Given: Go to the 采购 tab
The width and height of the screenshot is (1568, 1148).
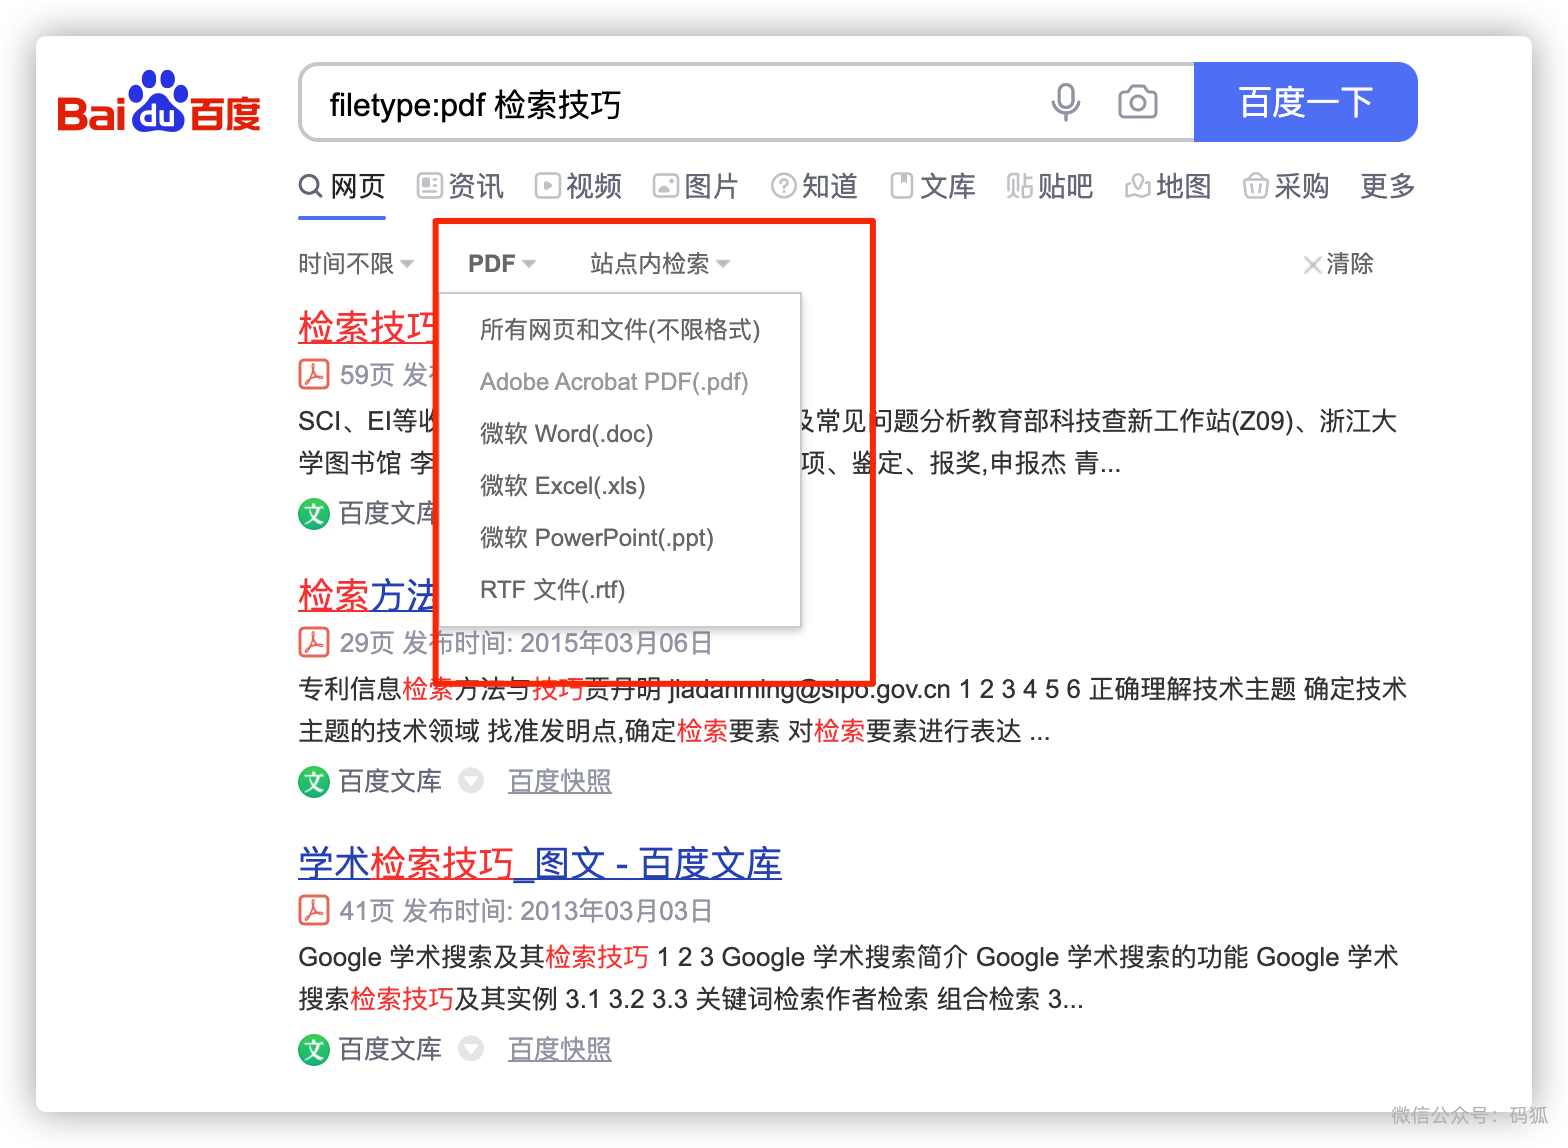Looking at the screenshot, I should 1286,186.
